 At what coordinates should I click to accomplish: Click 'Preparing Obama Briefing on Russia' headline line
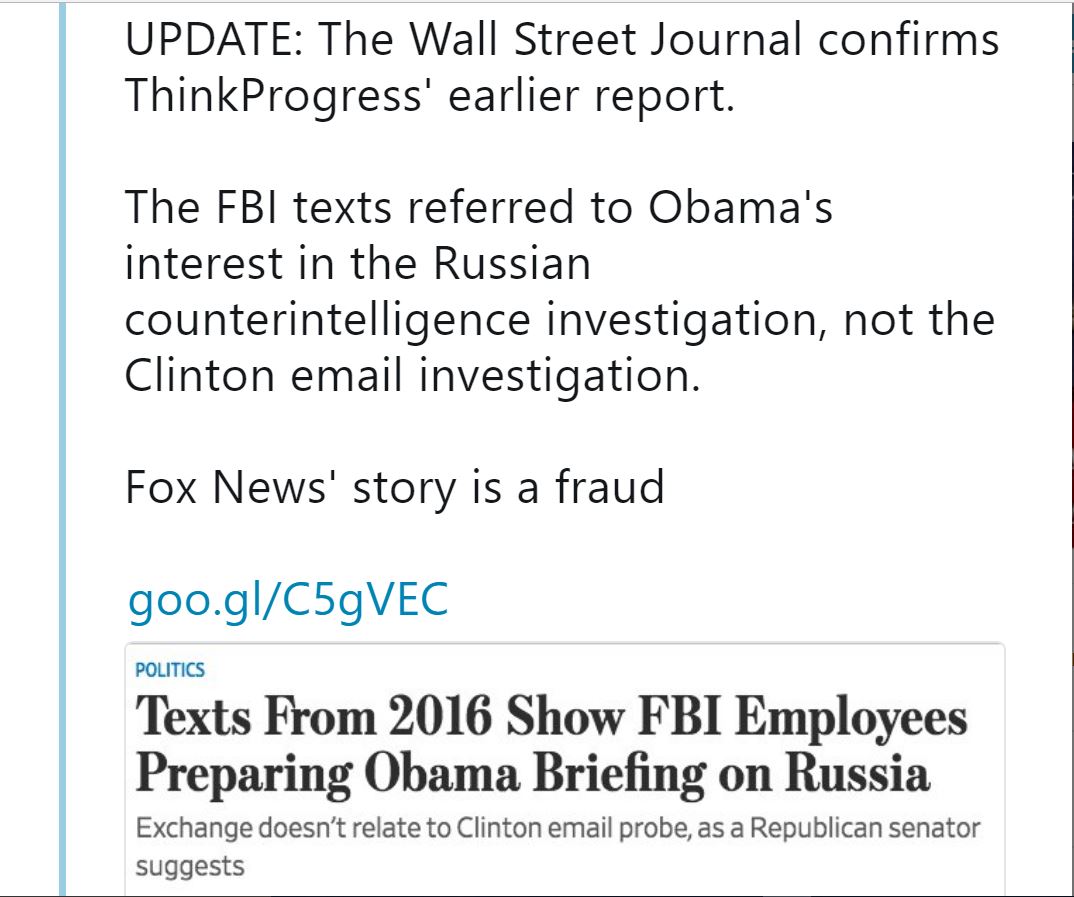coord(532,774)
